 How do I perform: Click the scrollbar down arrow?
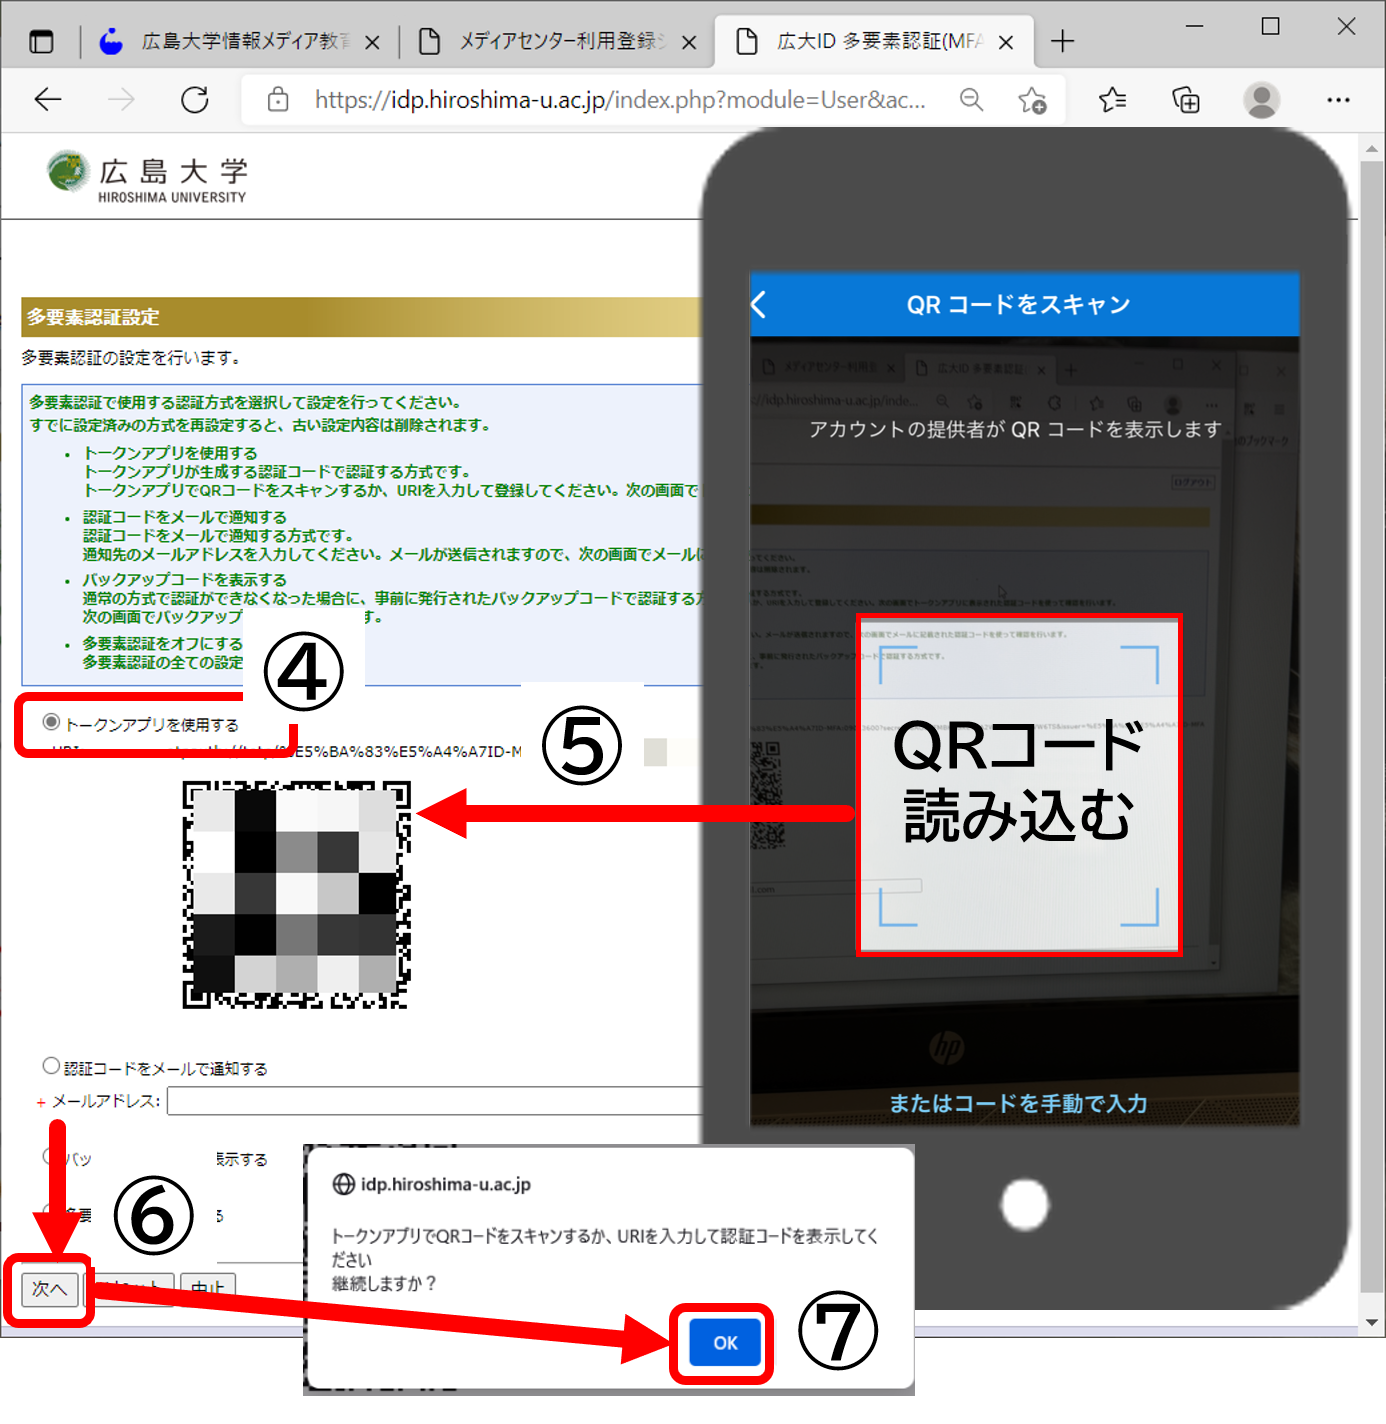[x=1371, y=1321]
